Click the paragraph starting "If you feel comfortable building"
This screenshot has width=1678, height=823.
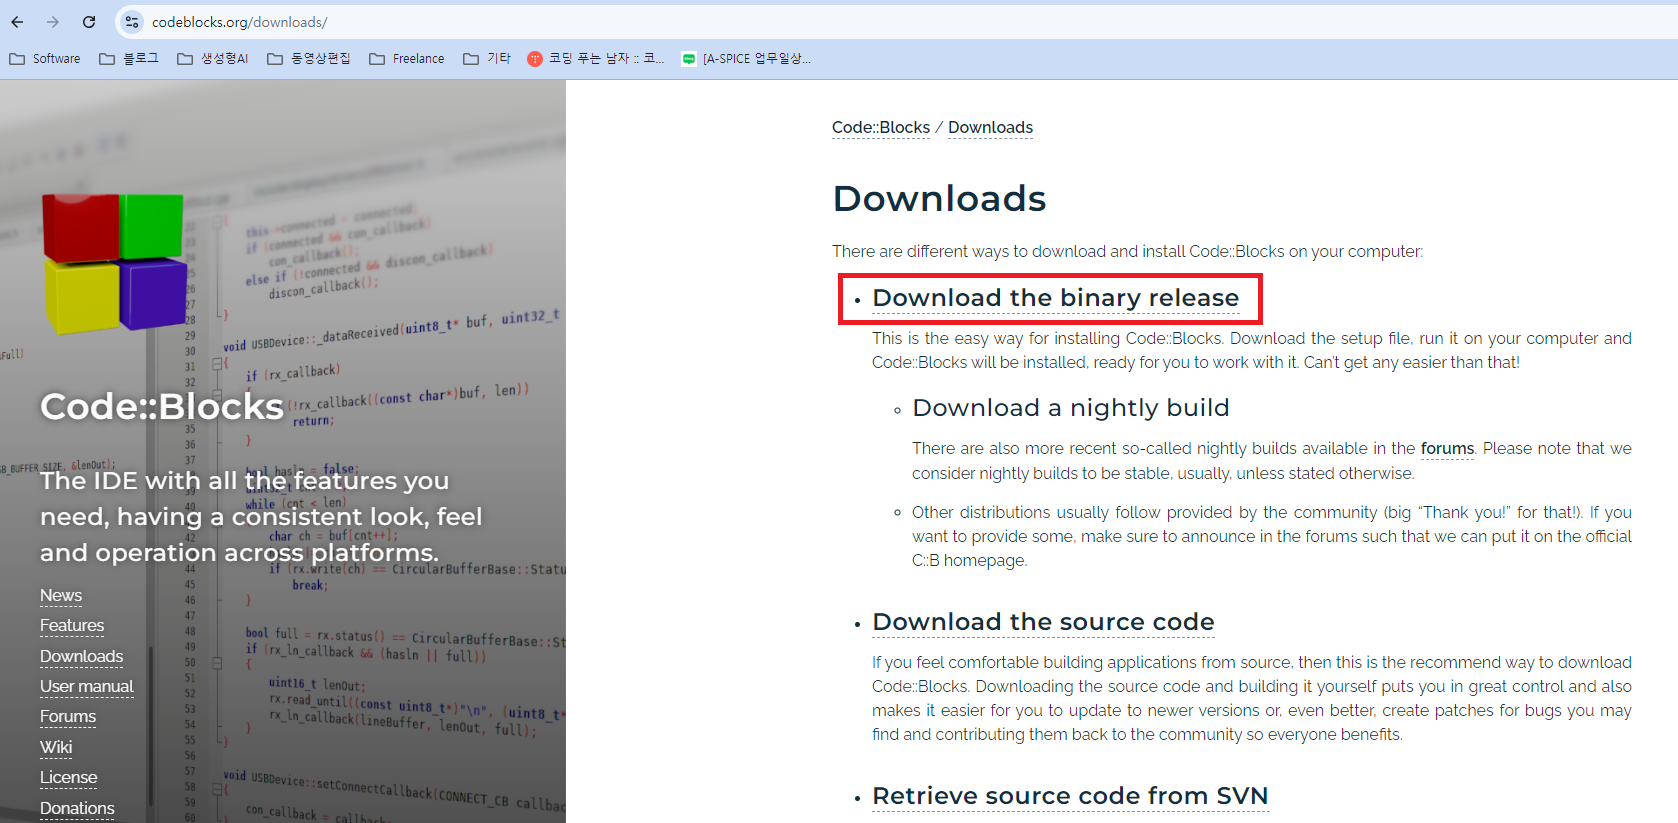1252,699
